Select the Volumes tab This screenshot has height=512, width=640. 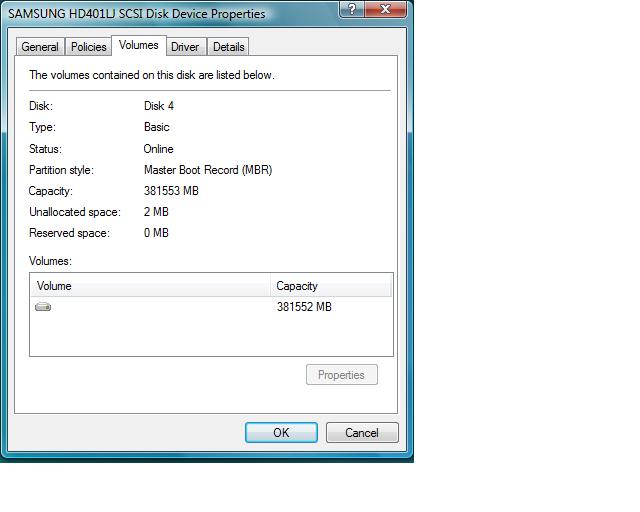point(139,45)
